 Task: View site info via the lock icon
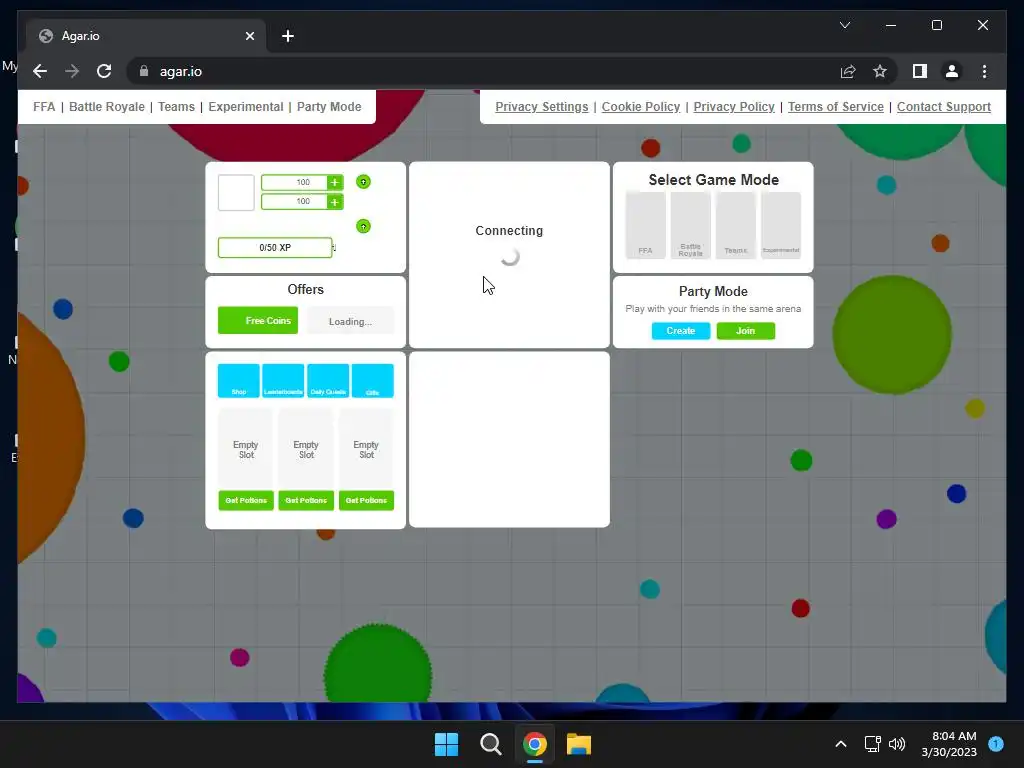(x=144, y=71)
